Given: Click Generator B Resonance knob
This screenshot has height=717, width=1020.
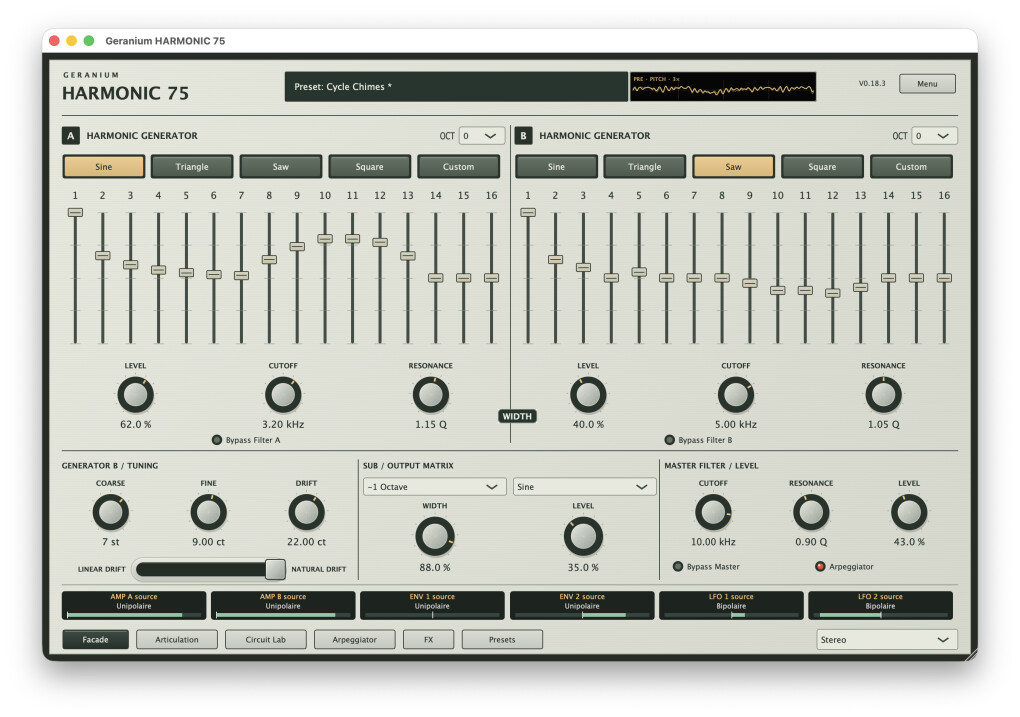Looking at the screenshot, I should point(883,395).
